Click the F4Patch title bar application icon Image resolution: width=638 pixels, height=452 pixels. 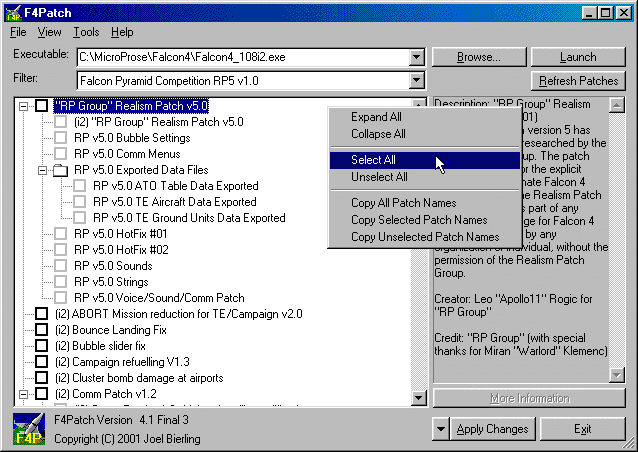click(12, 12)
